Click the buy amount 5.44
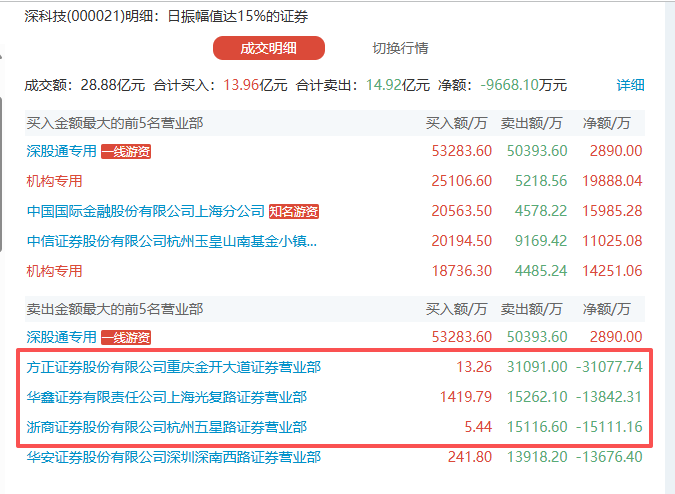Viewport: 675px width, 494px height. click(478, 426)
